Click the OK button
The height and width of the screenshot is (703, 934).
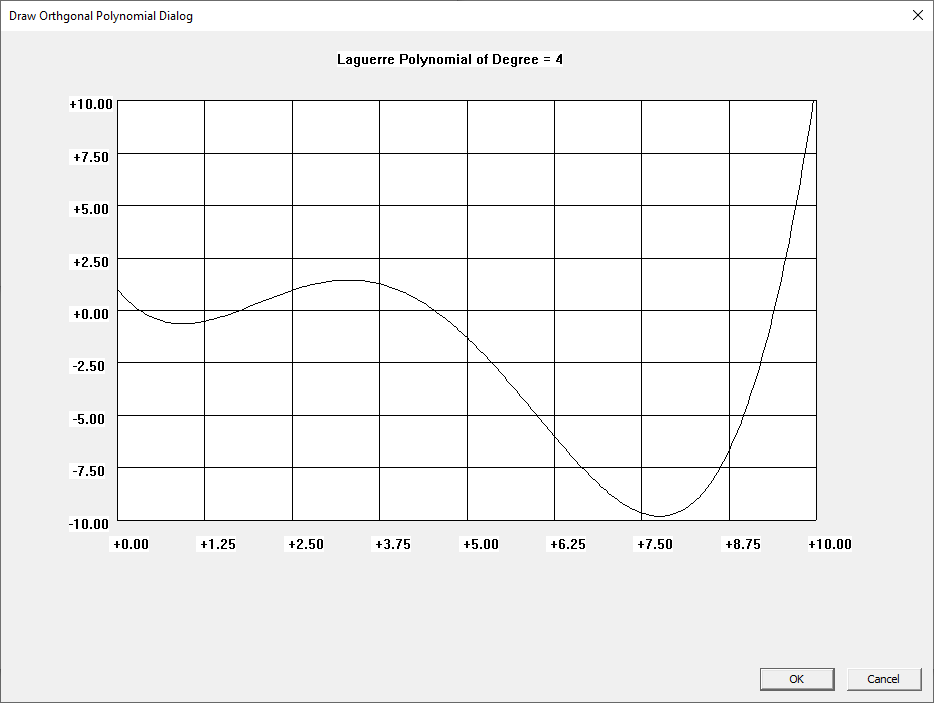[796, 679]
